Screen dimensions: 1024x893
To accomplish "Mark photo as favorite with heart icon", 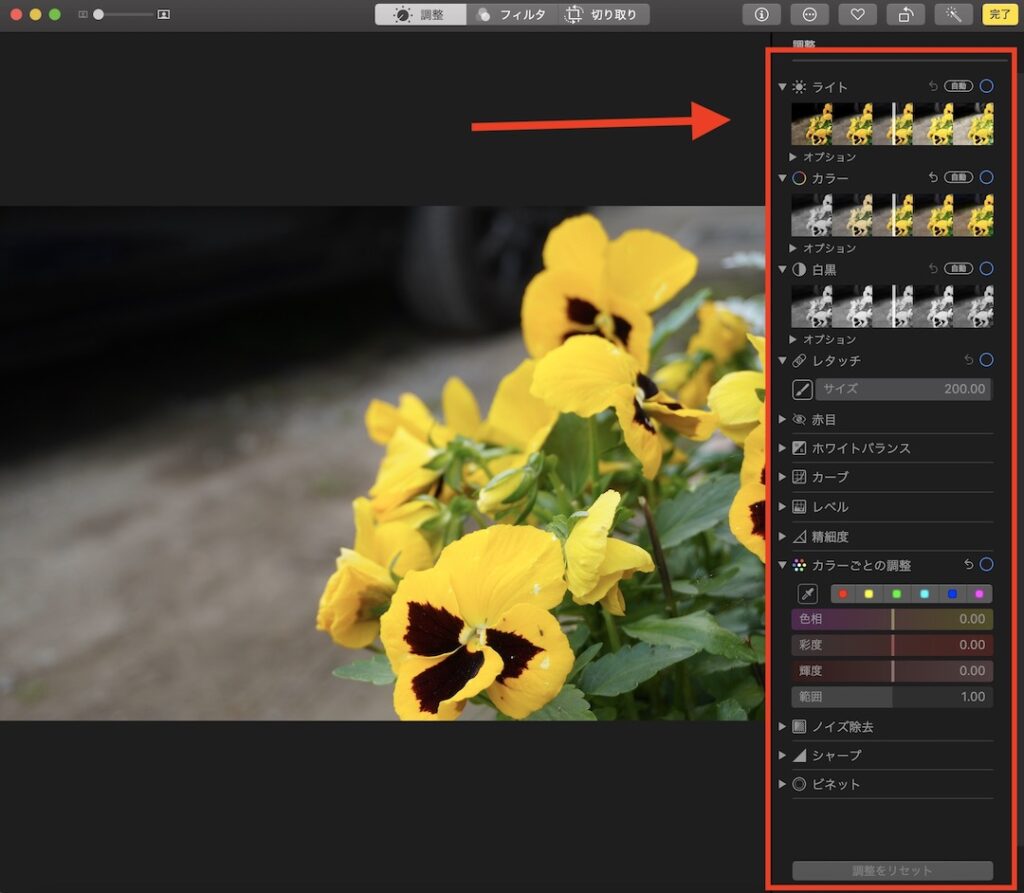I will (x=857, y=14).
